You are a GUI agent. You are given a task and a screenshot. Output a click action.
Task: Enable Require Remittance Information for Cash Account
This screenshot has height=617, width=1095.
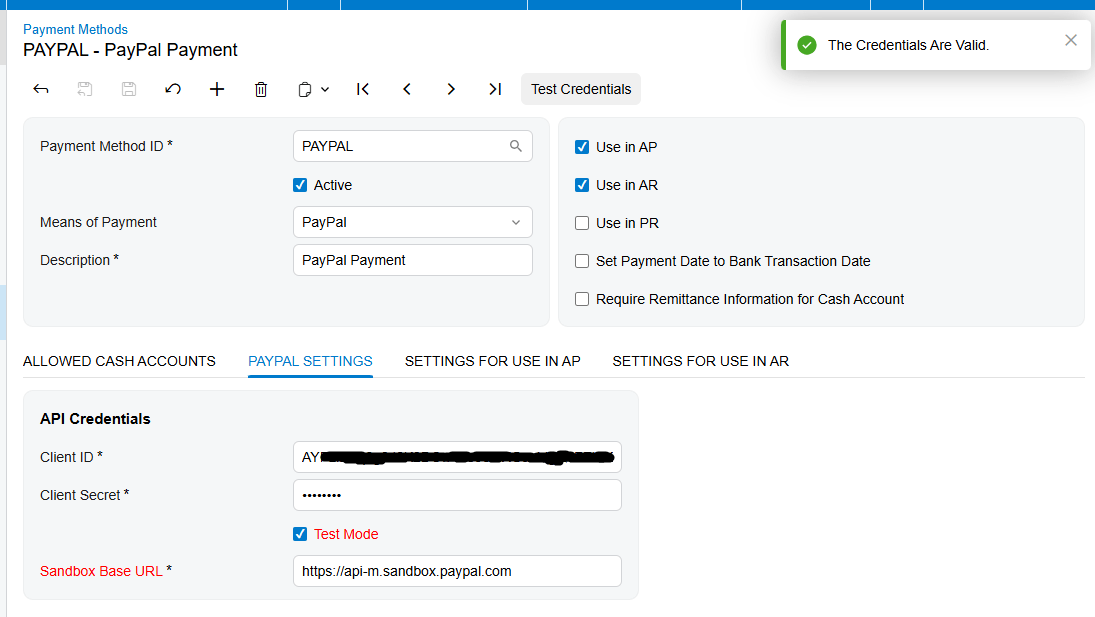coord(582,299)
